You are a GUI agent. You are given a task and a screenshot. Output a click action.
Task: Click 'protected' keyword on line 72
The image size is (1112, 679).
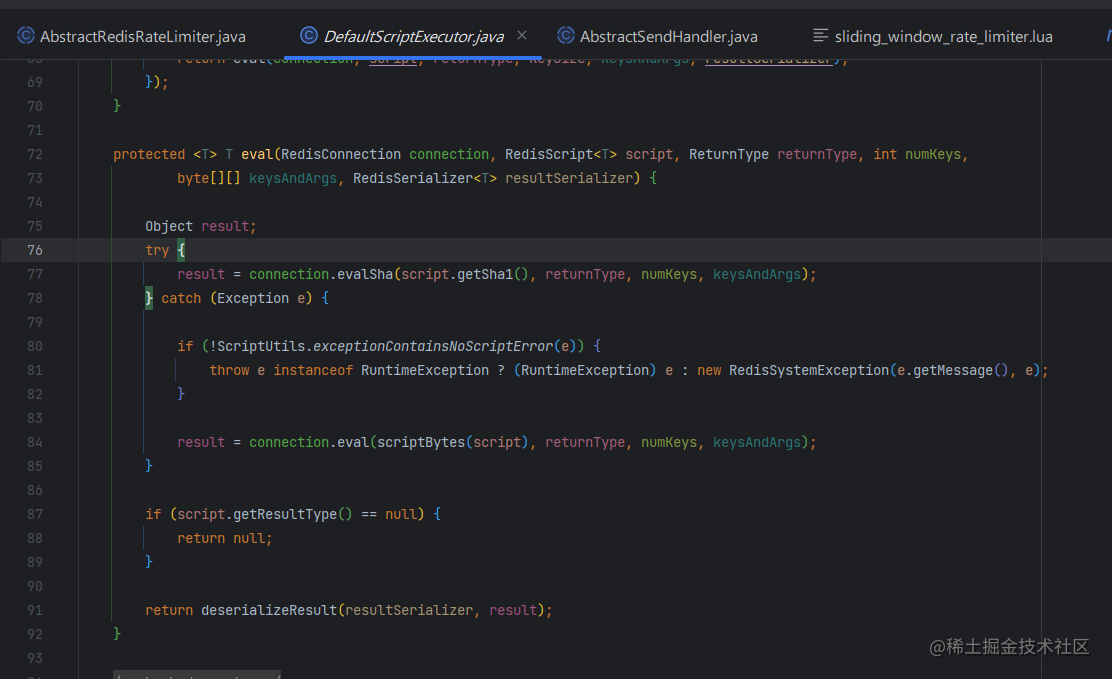[149, 155]
